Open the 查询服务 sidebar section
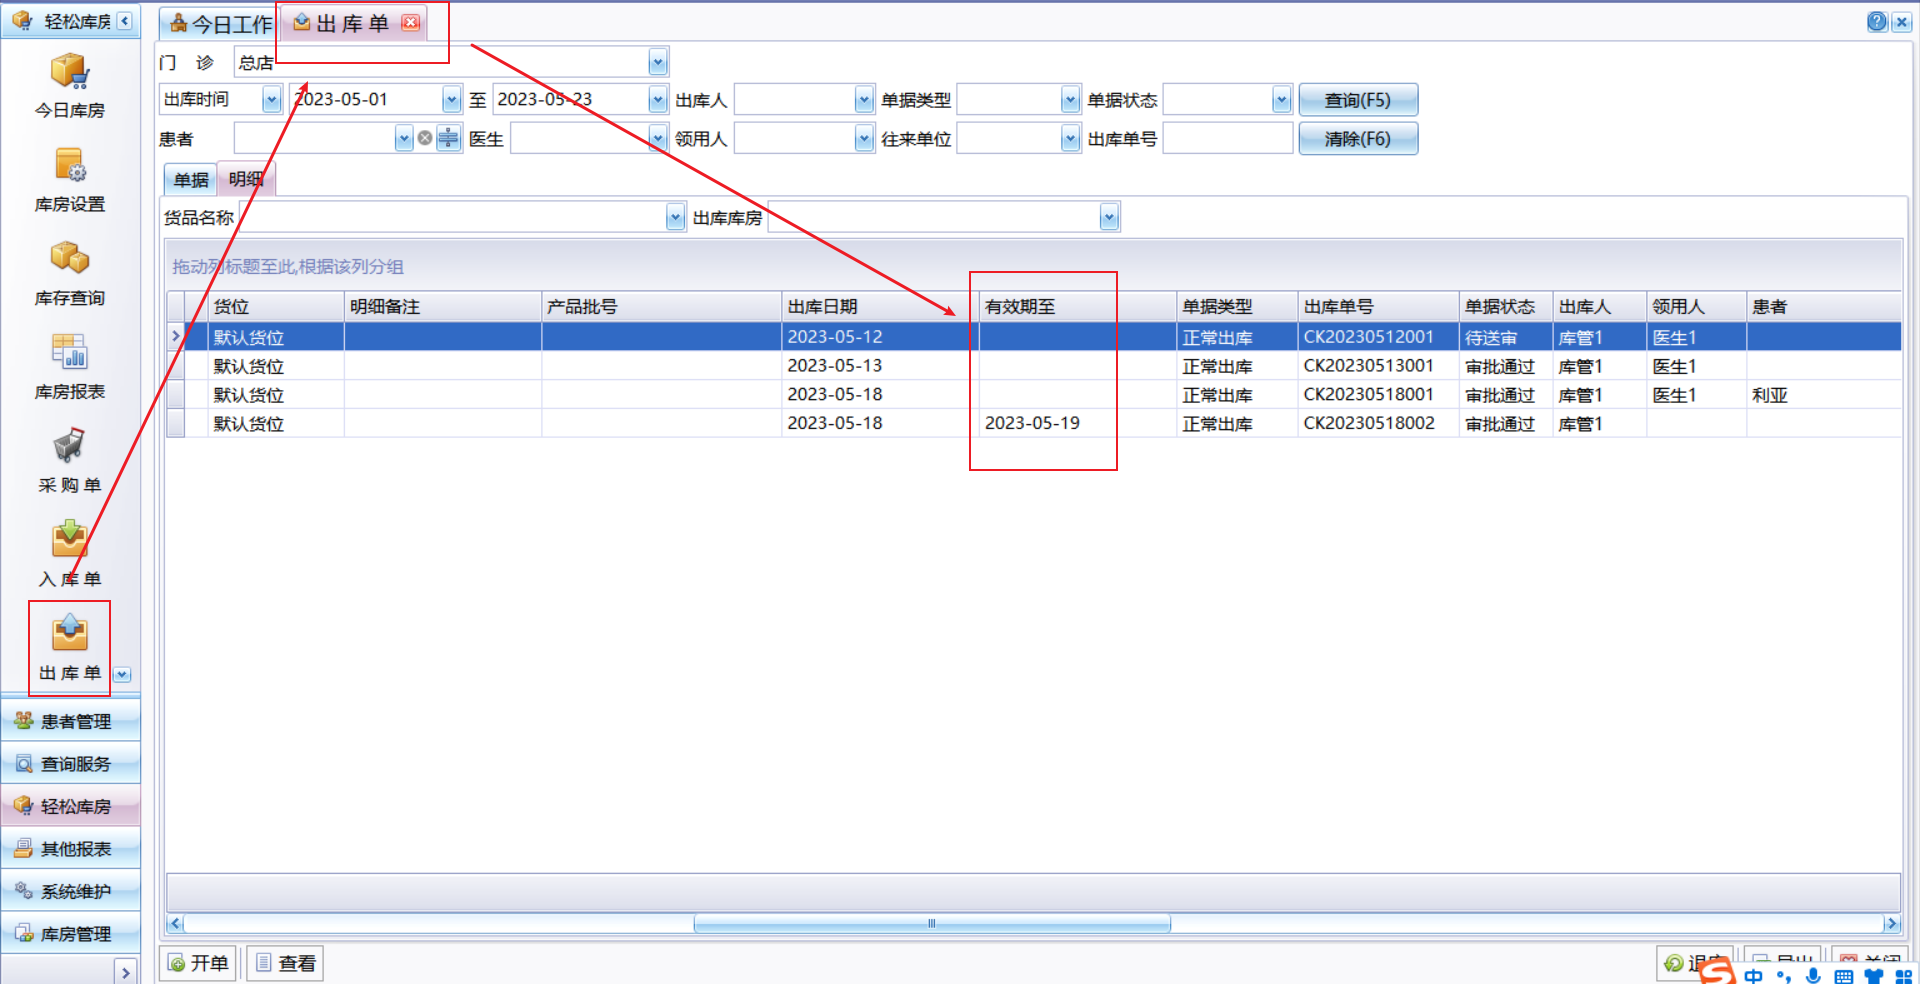Image resolution: width=1920 pixels, height=984 pixels. point(70,764)
